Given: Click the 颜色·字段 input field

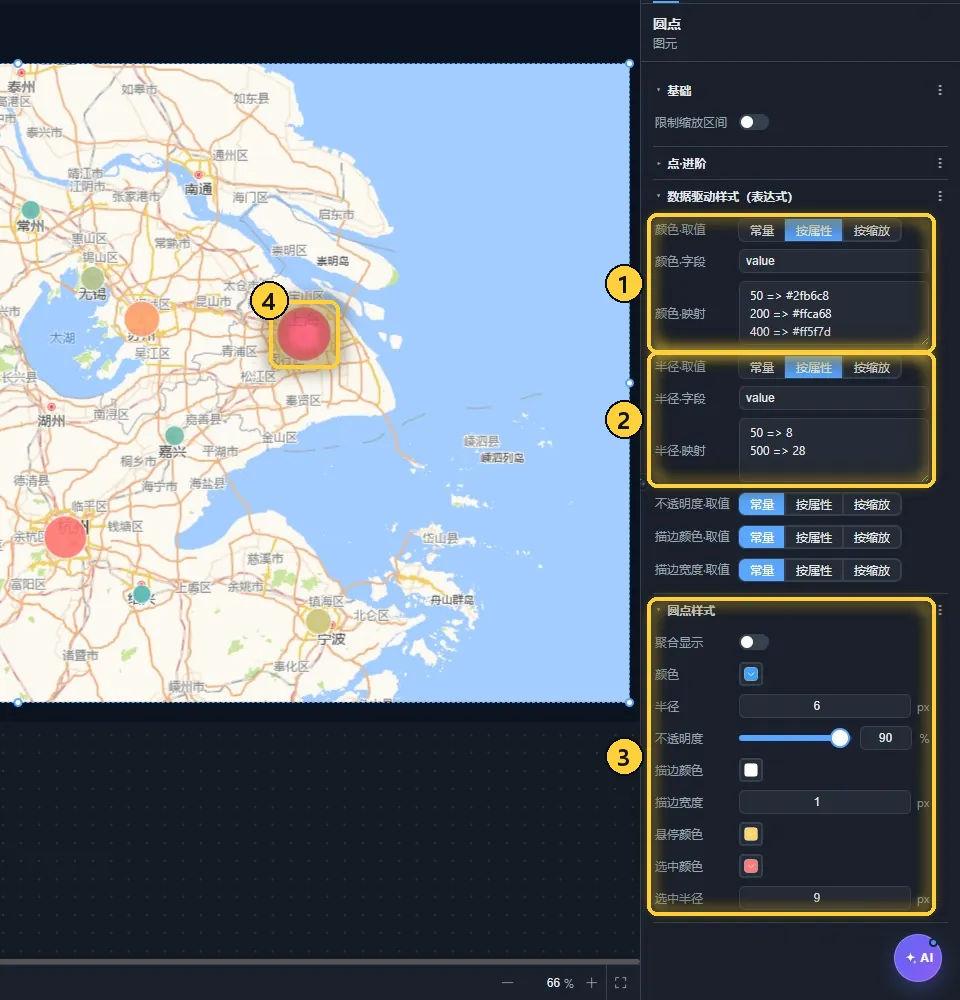Looking at the screenshot, I should [x=833, y=261].
